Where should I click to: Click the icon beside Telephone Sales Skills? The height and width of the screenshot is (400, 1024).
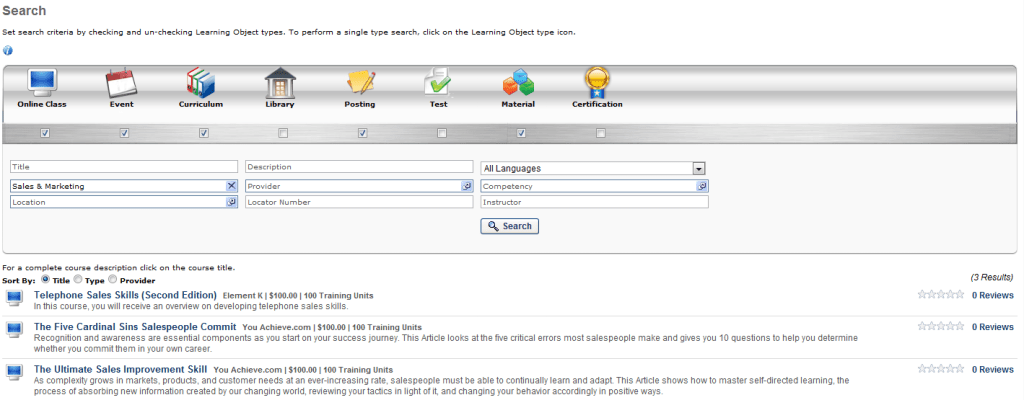(13, 298)
